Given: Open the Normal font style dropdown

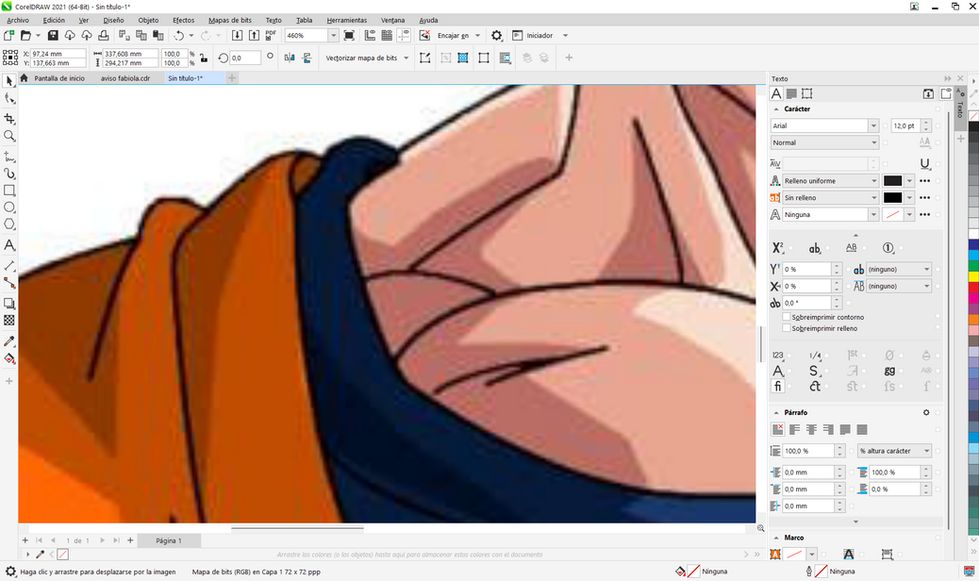Looking at the screenshot, I should pyautogui.click(x=873, y=142).
